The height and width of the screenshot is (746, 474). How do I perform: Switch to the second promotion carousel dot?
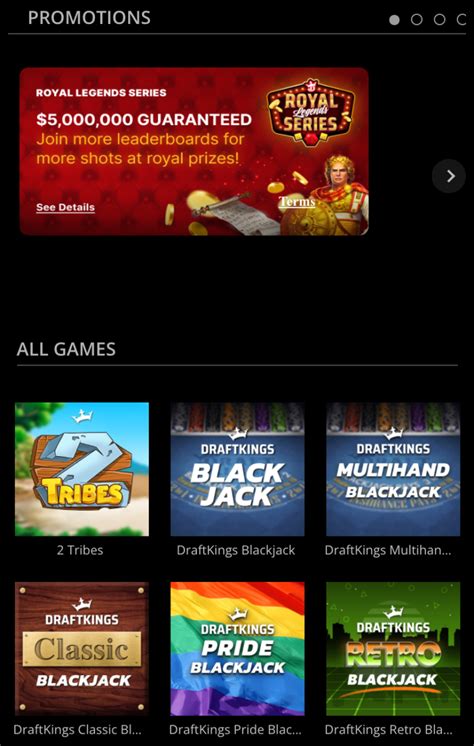416,20
